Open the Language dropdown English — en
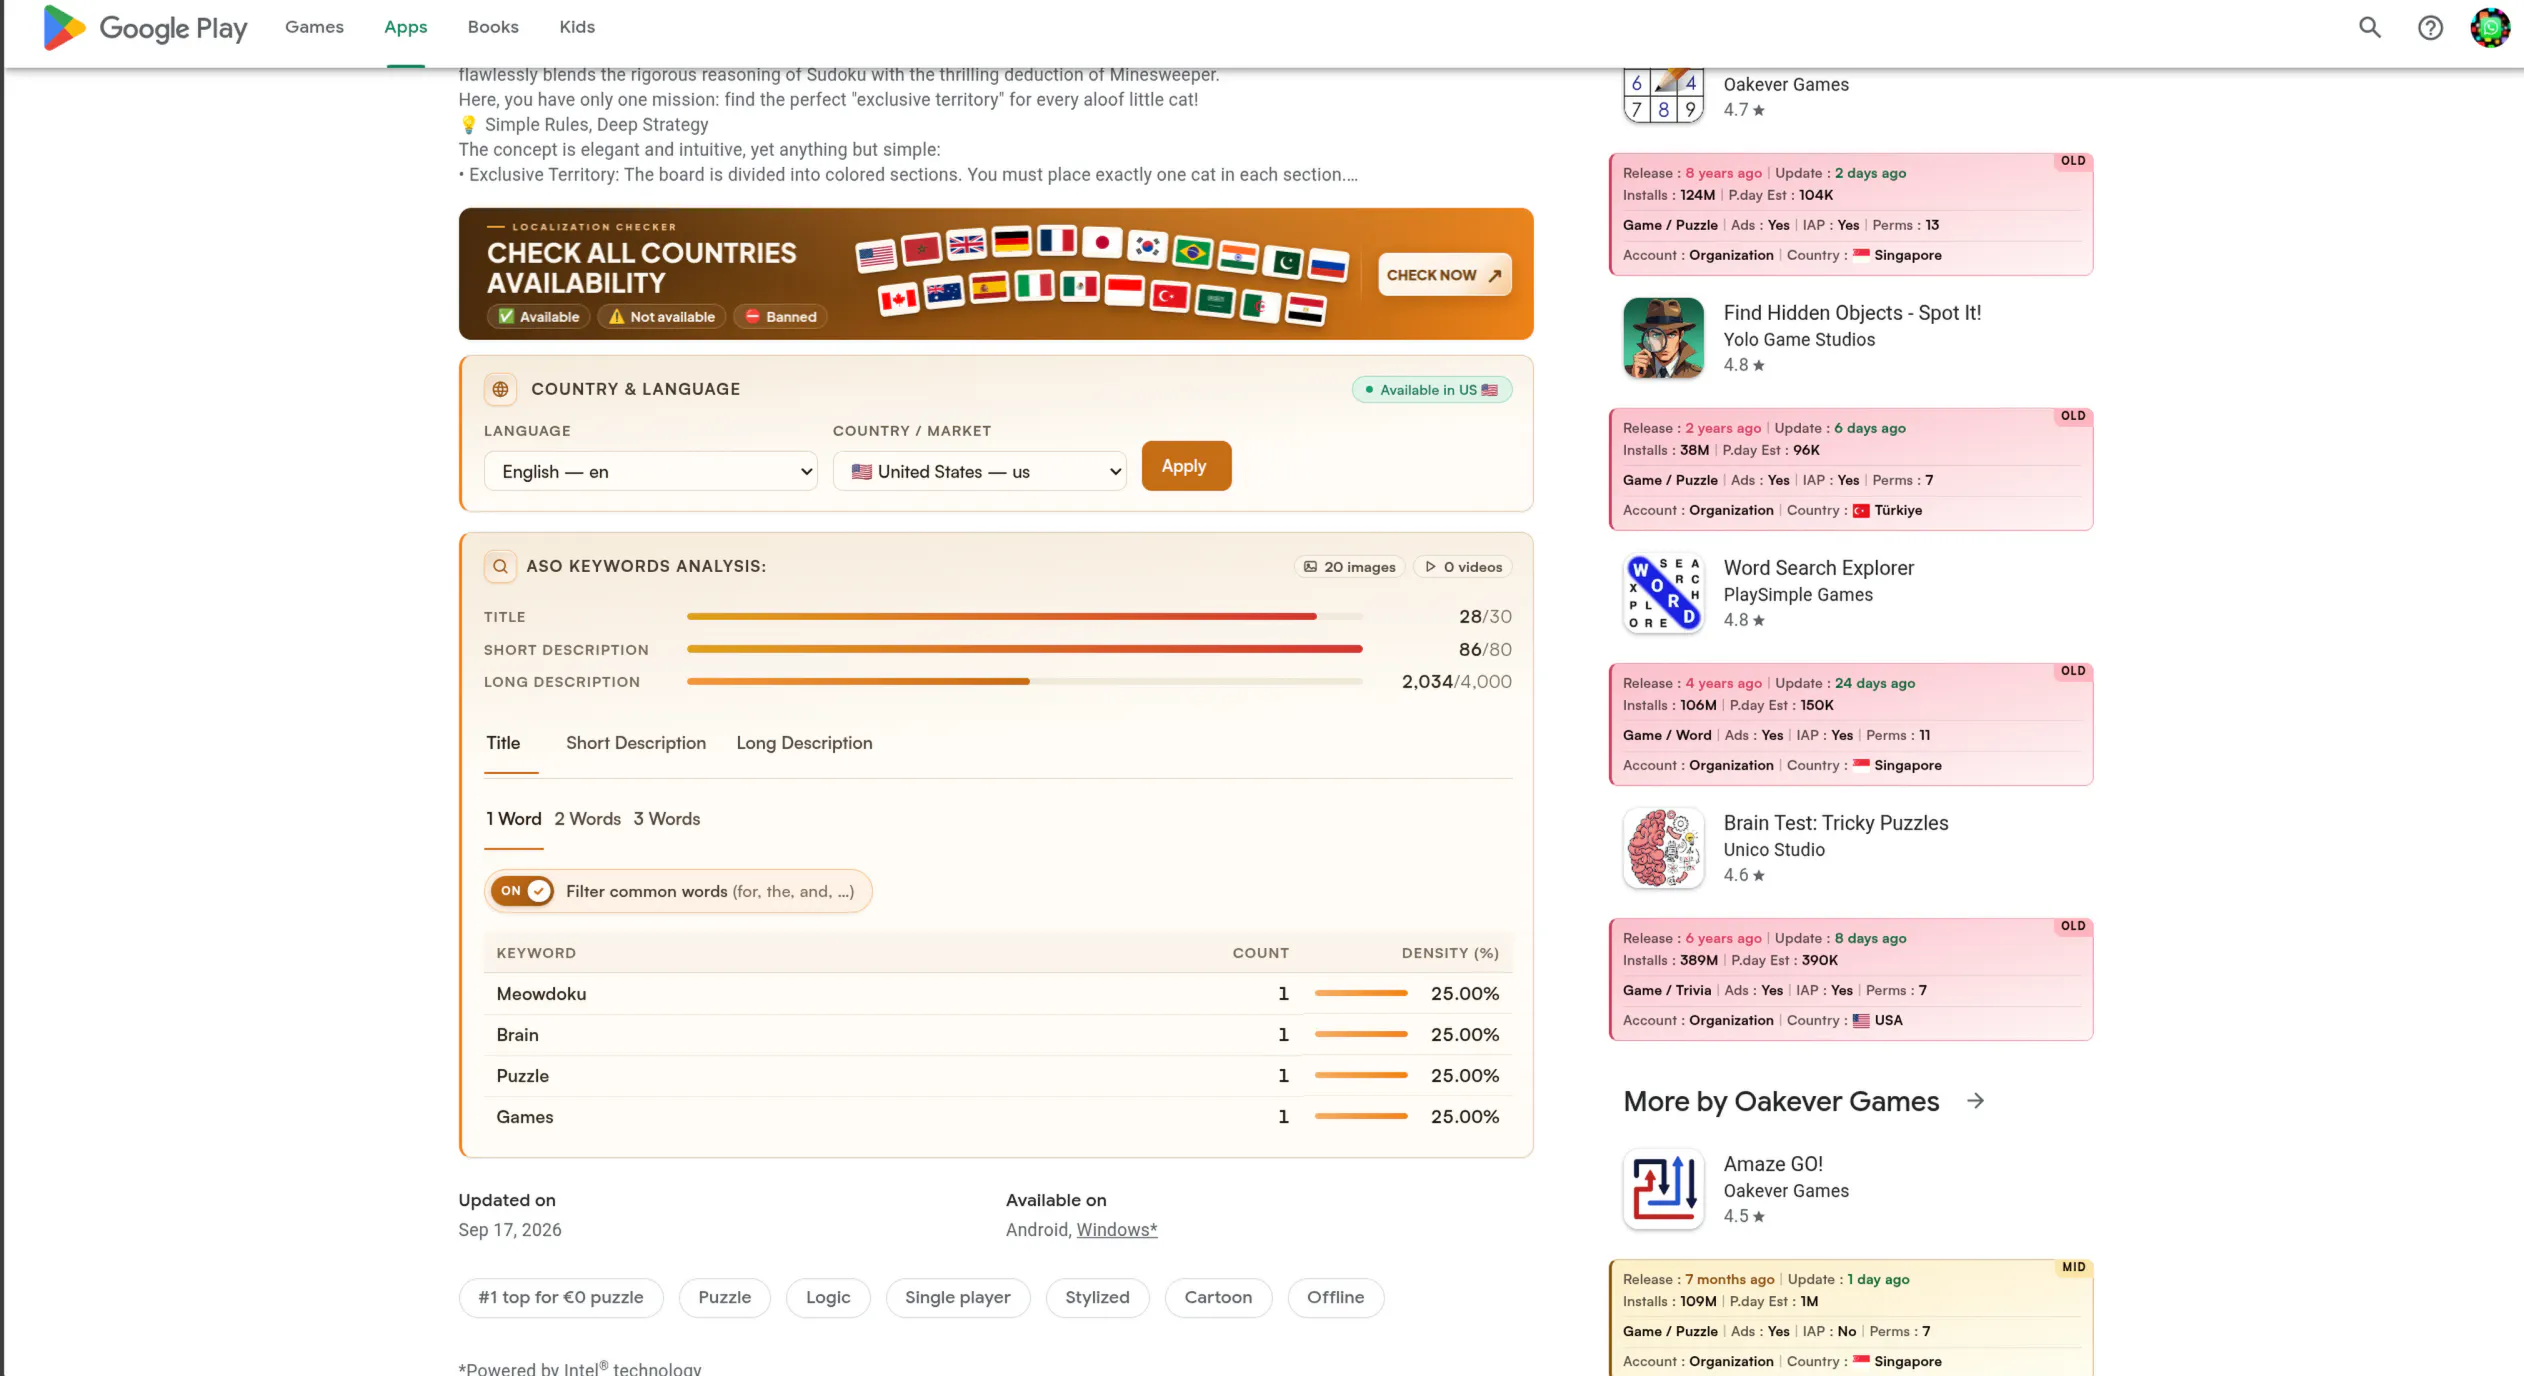 coord(651,471)
